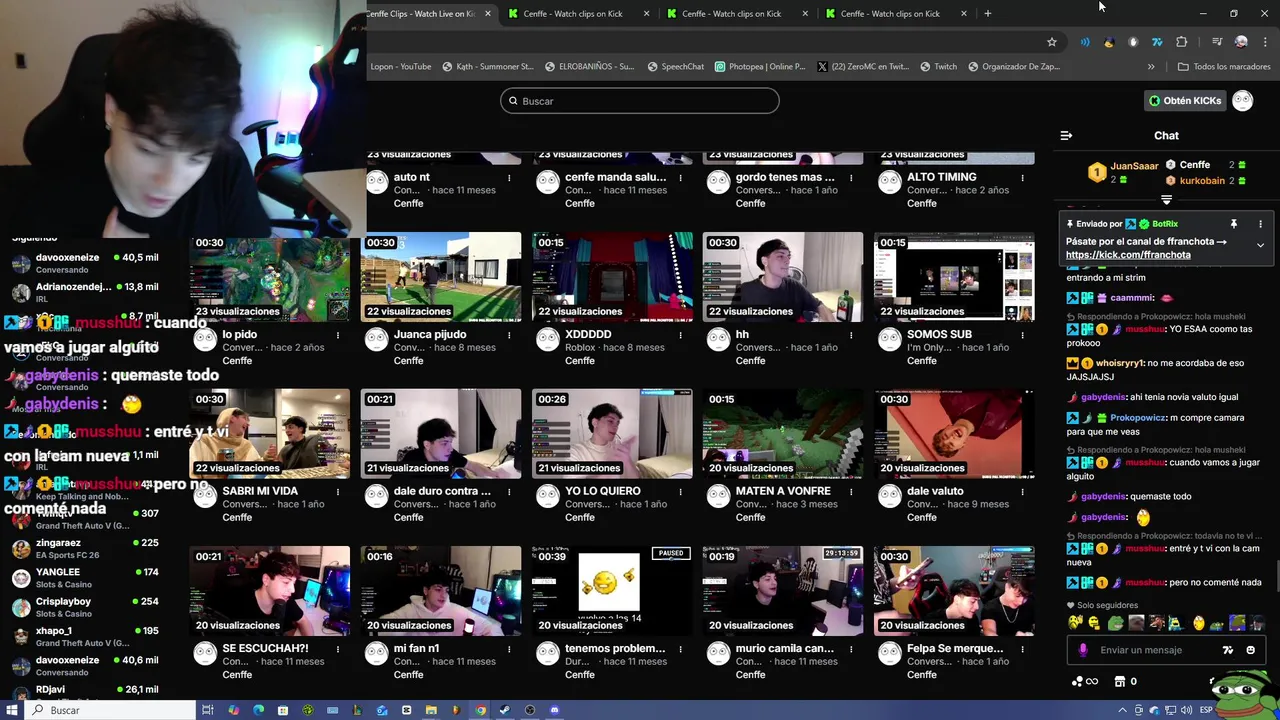Play the 'MATEN A VONFRE' Minecraft clip thumbnail
1280x720 pixels.
tap(783, 434)
